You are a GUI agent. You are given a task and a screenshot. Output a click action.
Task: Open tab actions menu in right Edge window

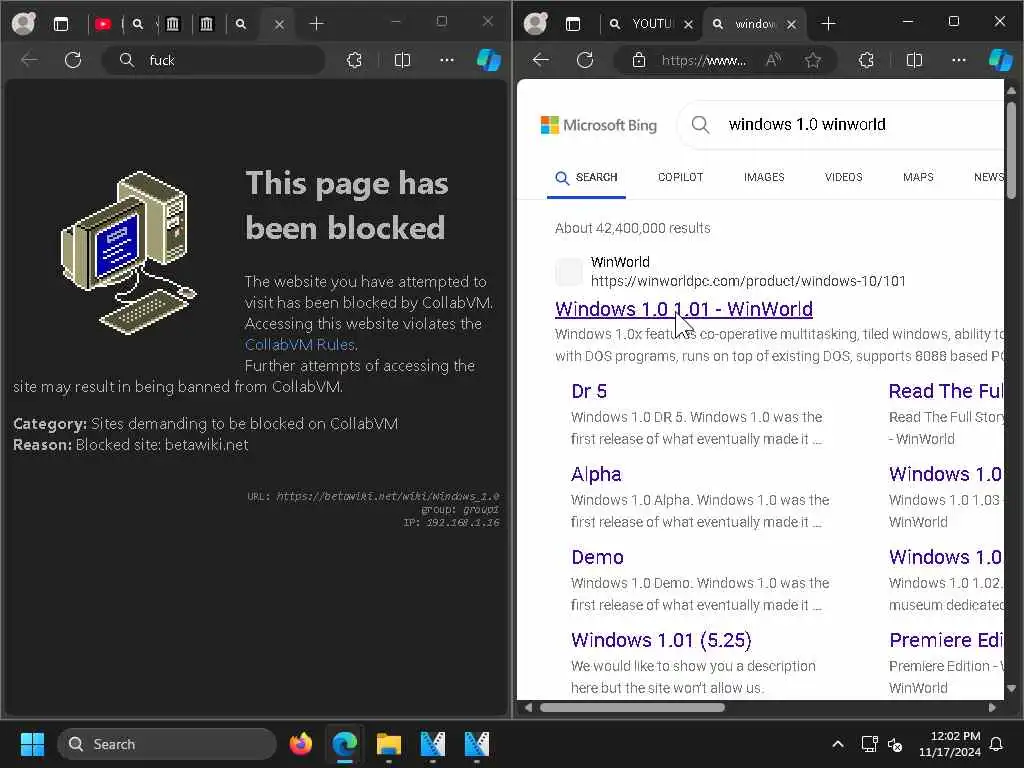coord(573,24)
